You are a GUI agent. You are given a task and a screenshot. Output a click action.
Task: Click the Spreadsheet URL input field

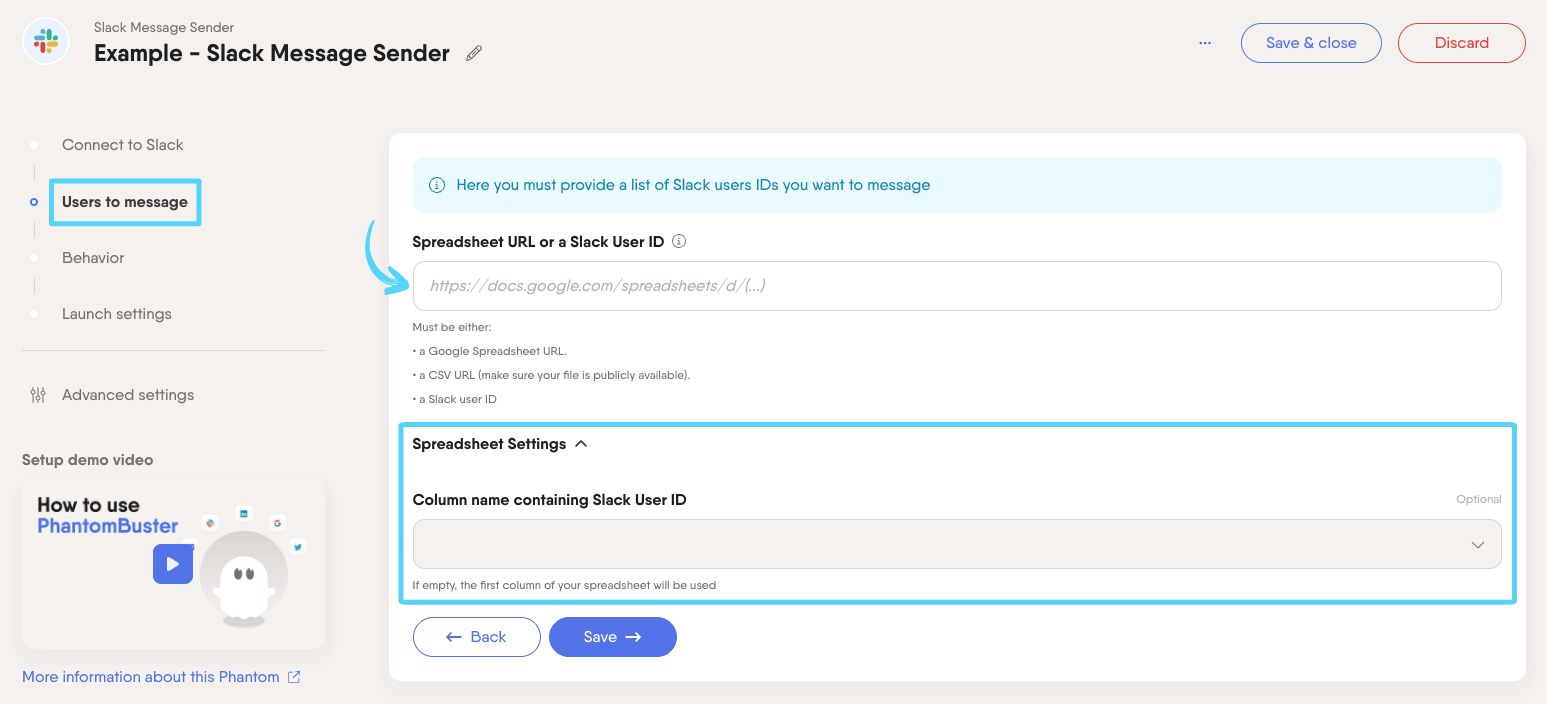pyautogui.click(x=956, y=286)
